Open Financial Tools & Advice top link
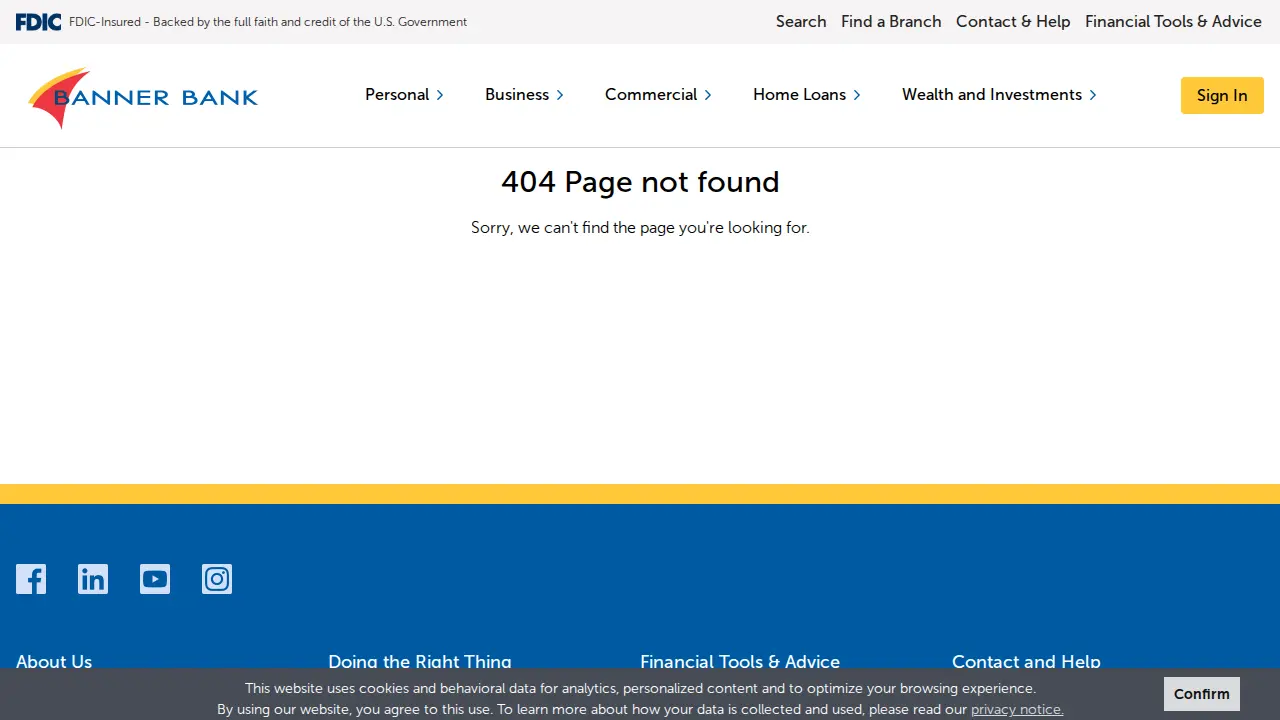The image size is (1280, 720). pos(1173,21)
